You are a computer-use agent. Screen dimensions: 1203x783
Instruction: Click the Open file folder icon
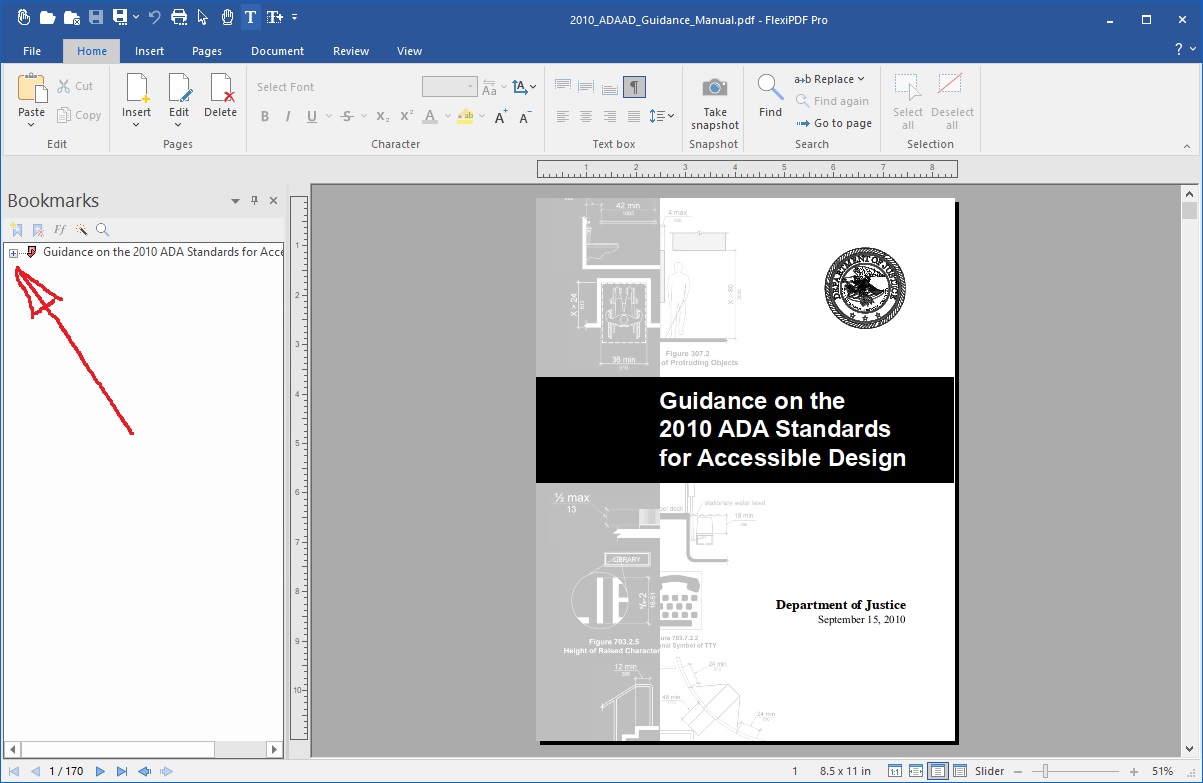[x=47, y=17]
